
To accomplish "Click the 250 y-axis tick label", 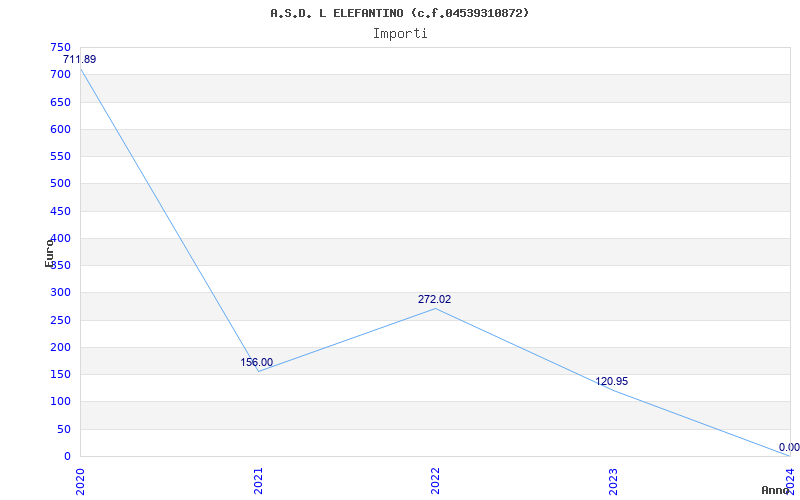I will 60,320.
